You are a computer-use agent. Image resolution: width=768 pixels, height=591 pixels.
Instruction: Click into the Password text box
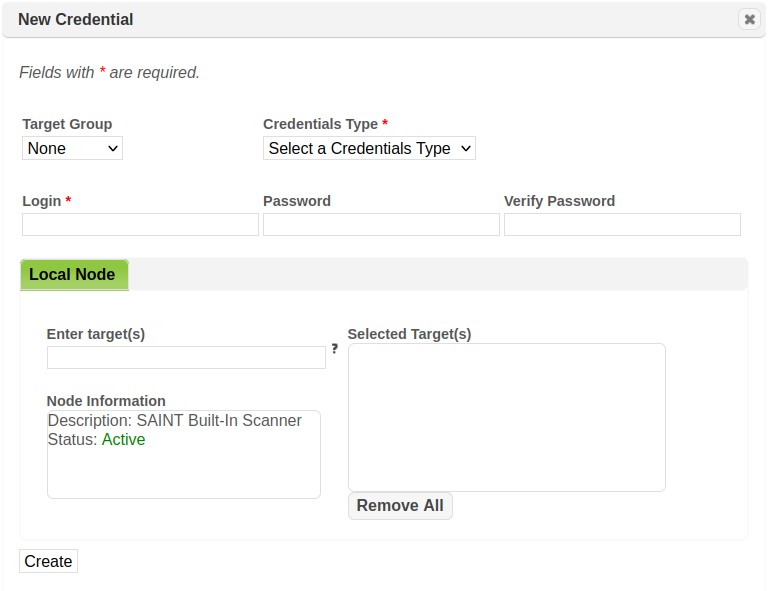pyautogui.click(x=381, y=224)
